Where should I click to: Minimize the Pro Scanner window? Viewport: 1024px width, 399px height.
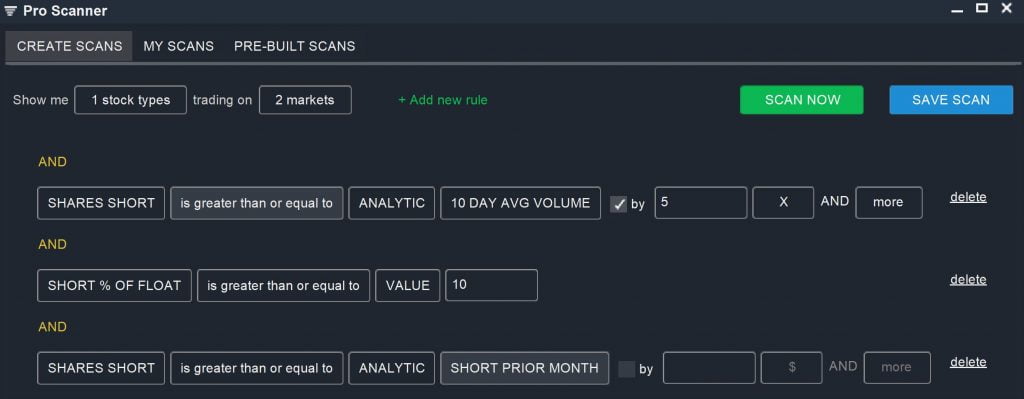(957, 11)
